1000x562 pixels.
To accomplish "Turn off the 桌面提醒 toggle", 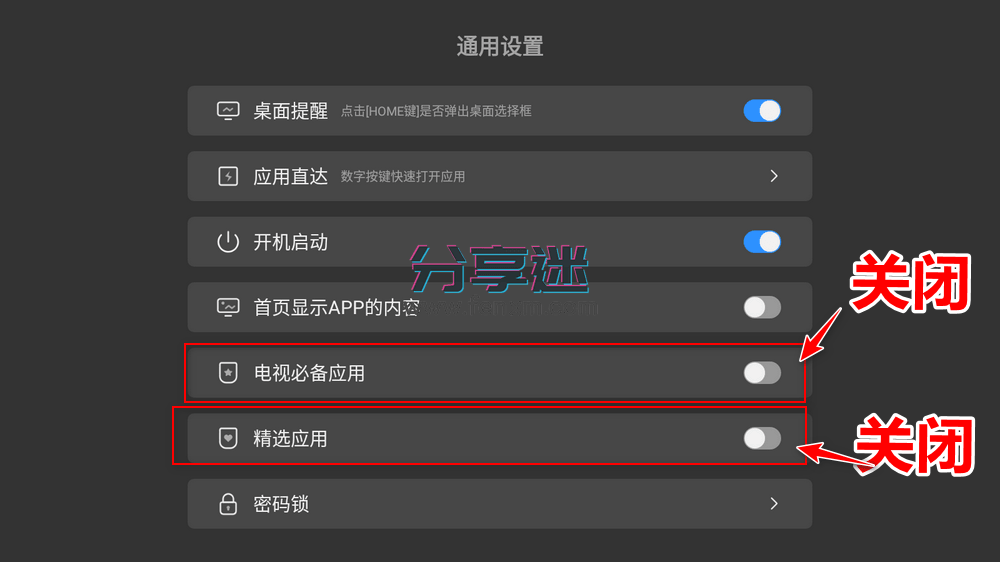I will [762, 110].
